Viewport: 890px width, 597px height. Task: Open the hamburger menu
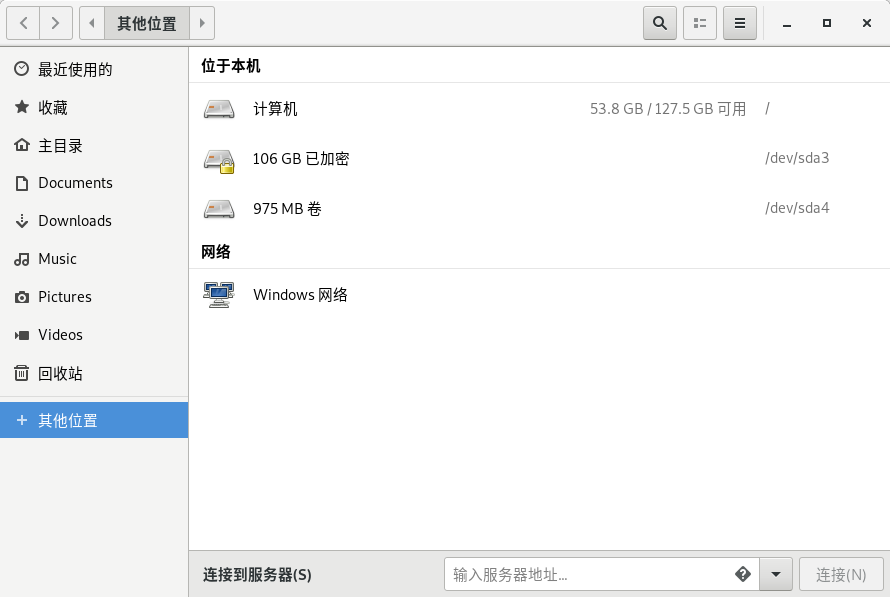click(740, 23)
